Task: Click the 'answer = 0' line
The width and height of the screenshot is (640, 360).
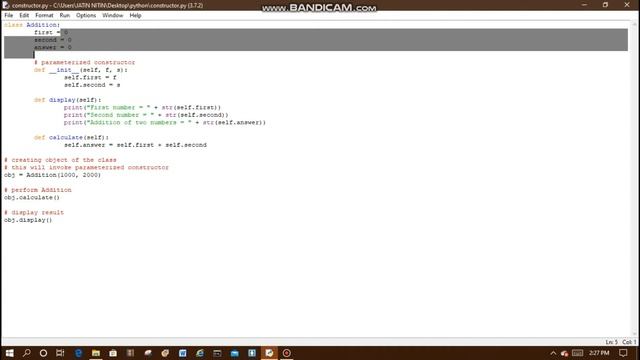Action: pyautogui.click(x=53, y=47)
